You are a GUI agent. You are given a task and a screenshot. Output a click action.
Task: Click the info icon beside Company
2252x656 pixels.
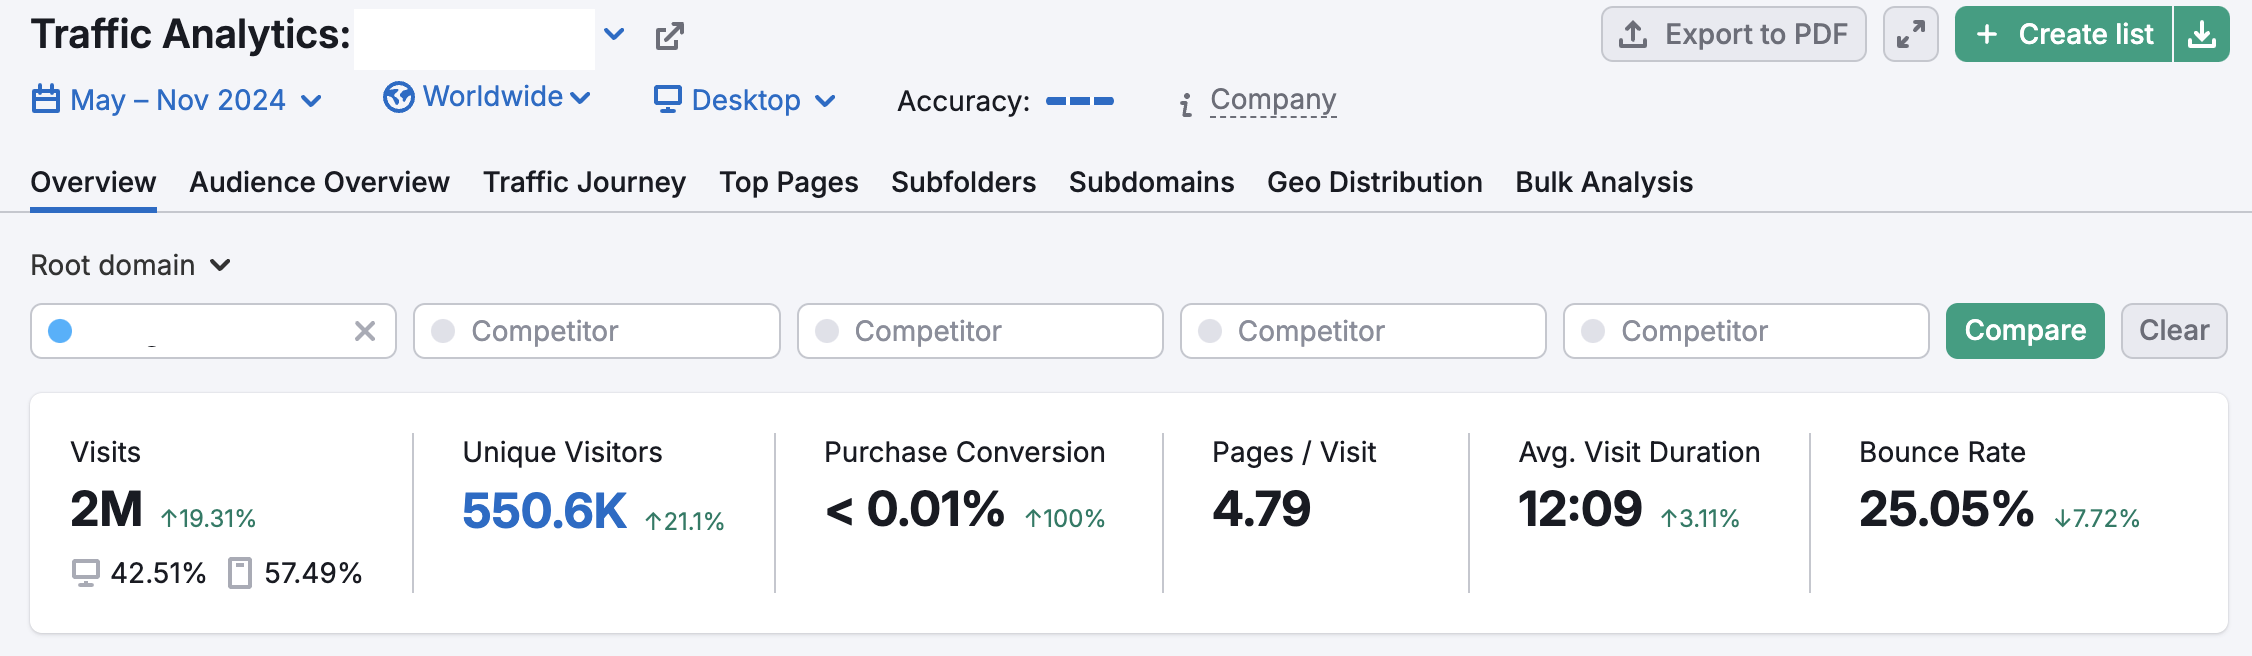click(x=1186, y=104)
